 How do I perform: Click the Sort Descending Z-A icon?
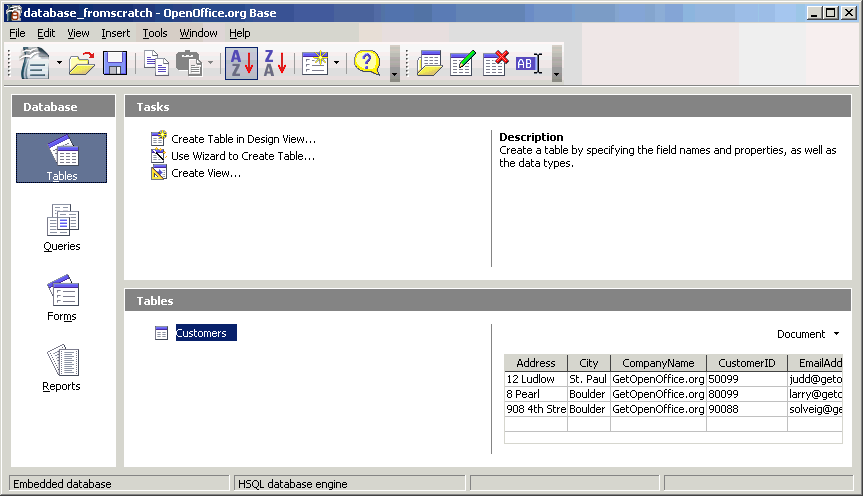[x=275, y=63]
